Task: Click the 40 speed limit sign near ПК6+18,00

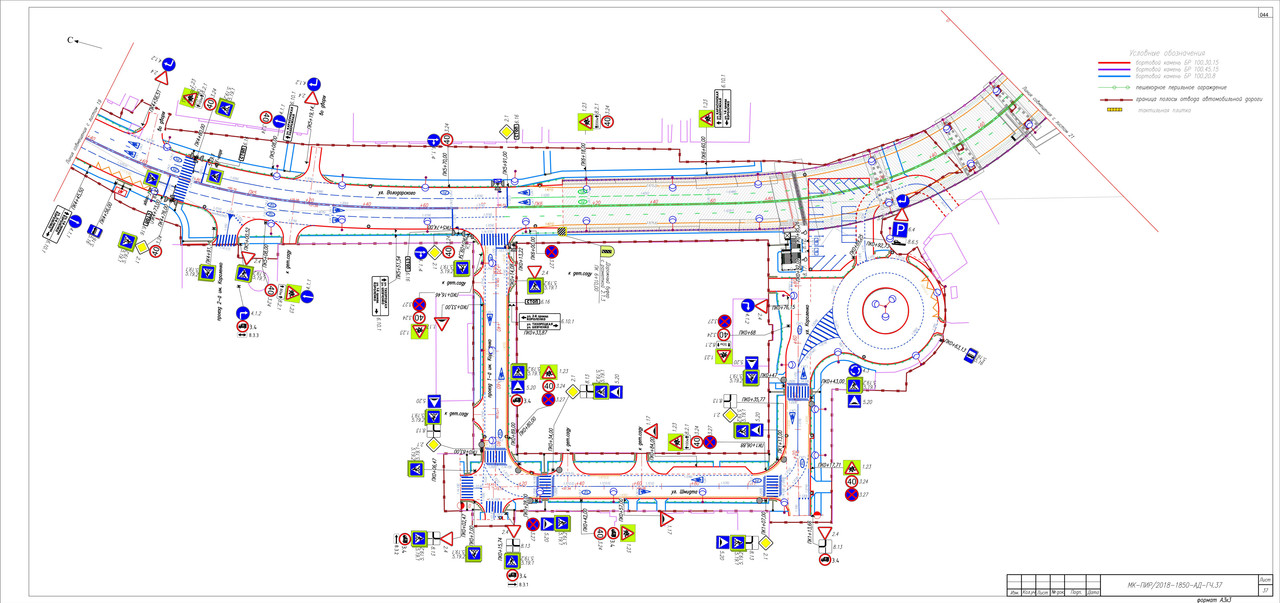Action: [606, 122]
